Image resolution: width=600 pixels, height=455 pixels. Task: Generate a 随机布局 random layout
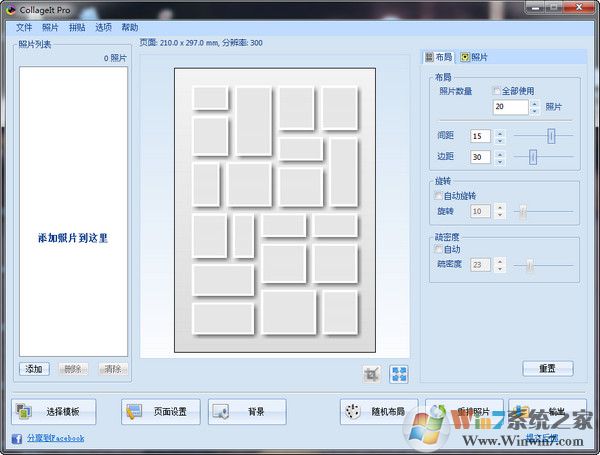(379, 412)
